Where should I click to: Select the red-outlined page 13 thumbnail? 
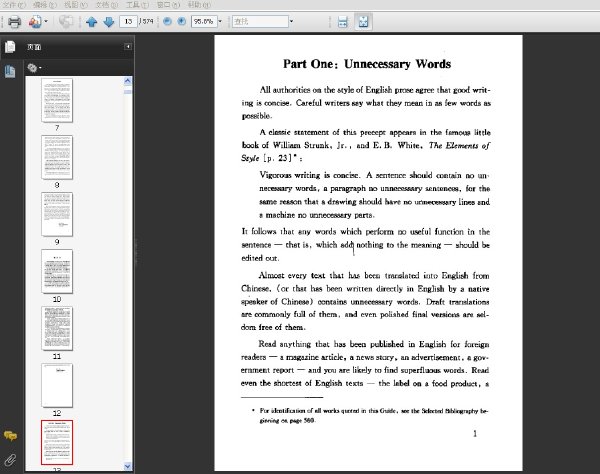[57, 443]
